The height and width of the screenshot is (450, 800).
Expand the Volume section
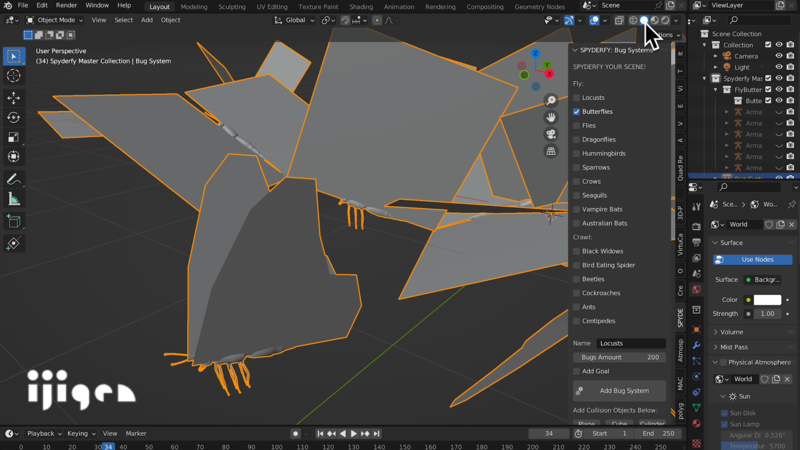[715, 332]
